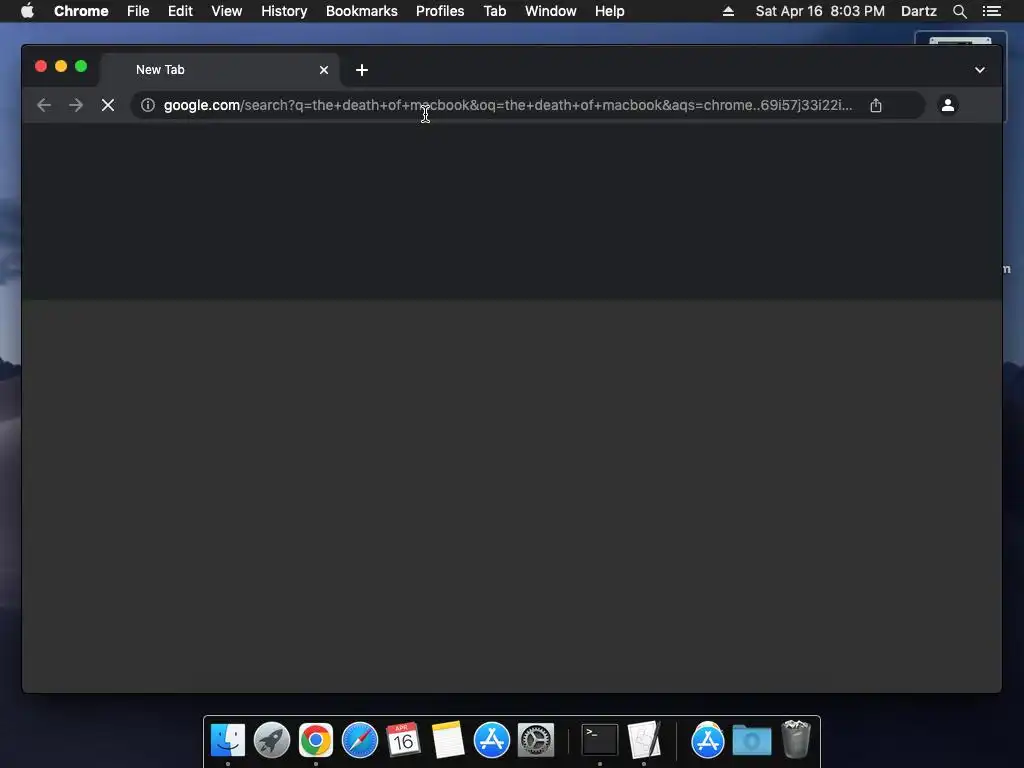
Task: Expand the tab search chevron
Action: tap(980, 70)
